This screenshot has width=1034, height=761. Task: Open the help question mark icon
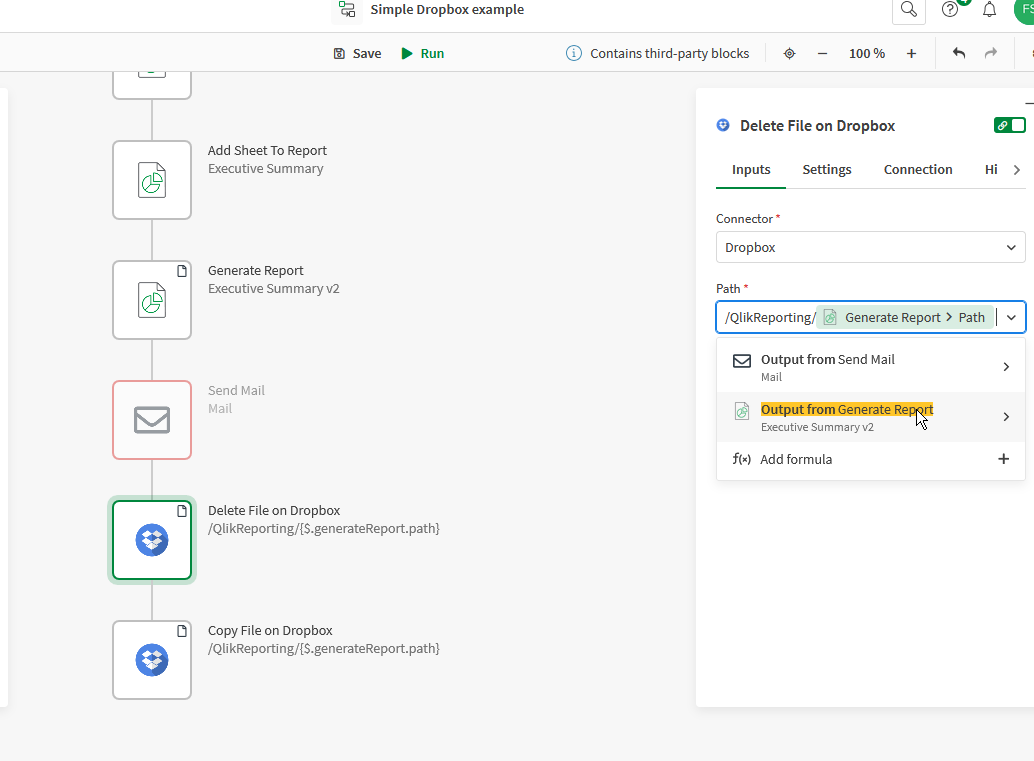click(950, 10)
